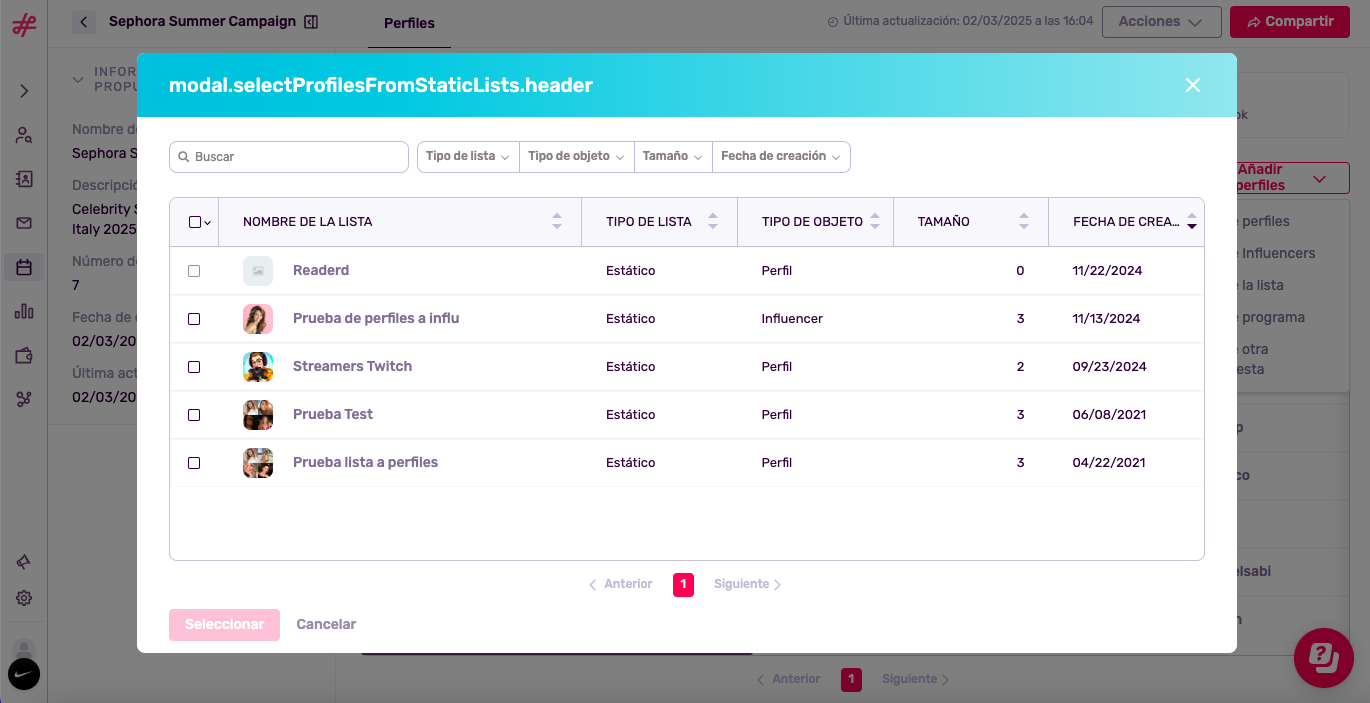Open the Prueba de perfiles a influ name

[376, 319]
